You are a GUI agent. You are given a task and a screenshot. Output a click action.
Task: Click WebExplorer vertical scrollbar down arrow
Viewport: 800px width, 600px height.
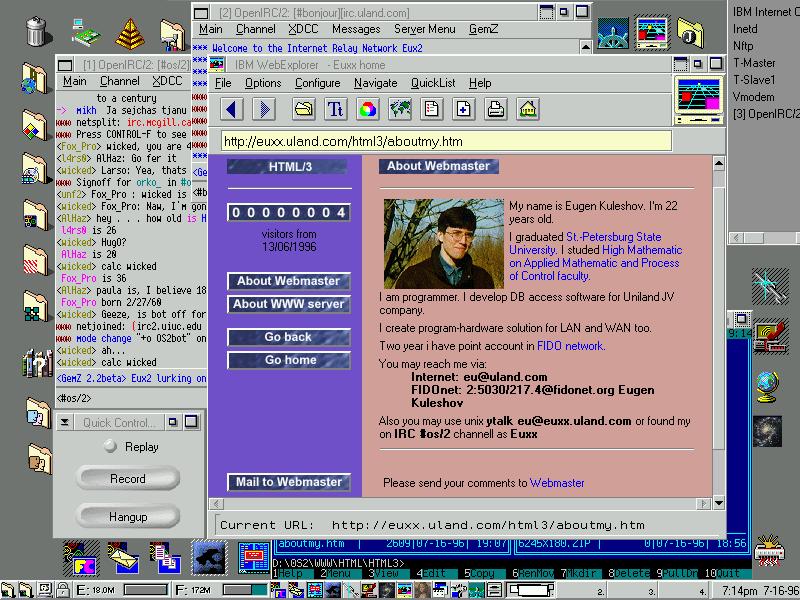click(719, 503)
